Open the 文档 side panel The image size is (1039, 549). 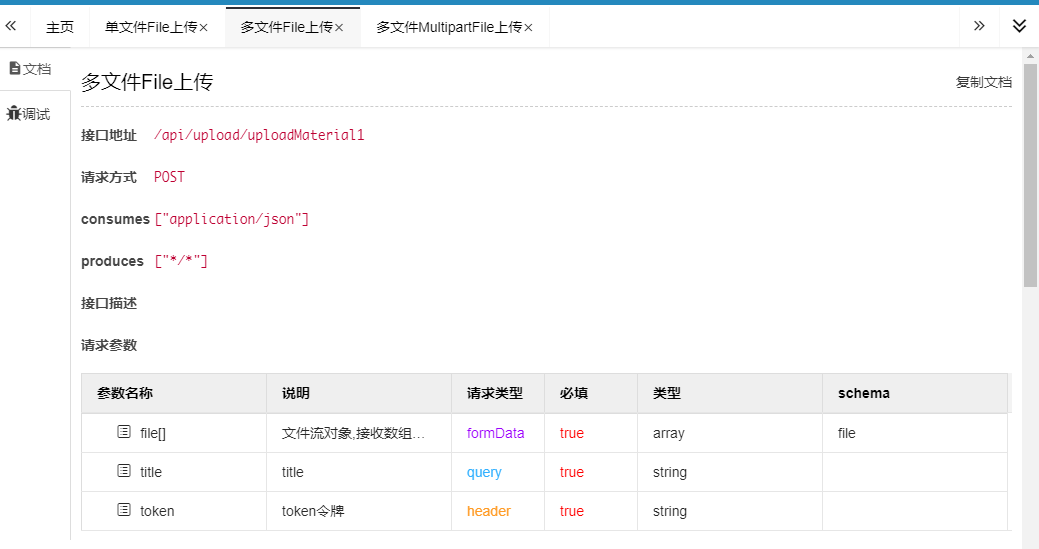click(x=30, y=69)
